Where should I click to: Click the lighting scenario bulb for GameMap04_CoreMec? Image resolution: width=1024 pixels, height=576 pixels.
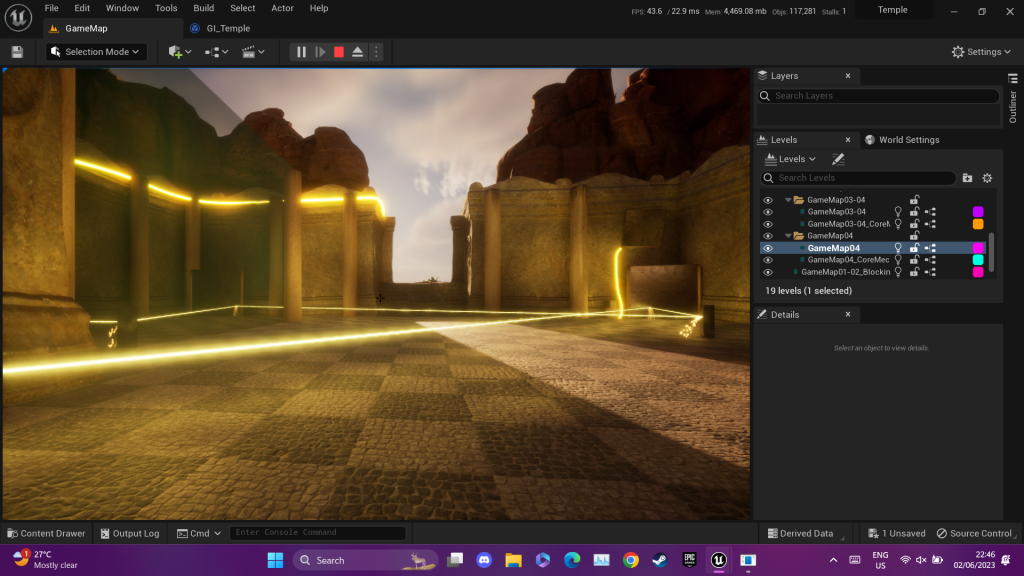pos(898,260)
